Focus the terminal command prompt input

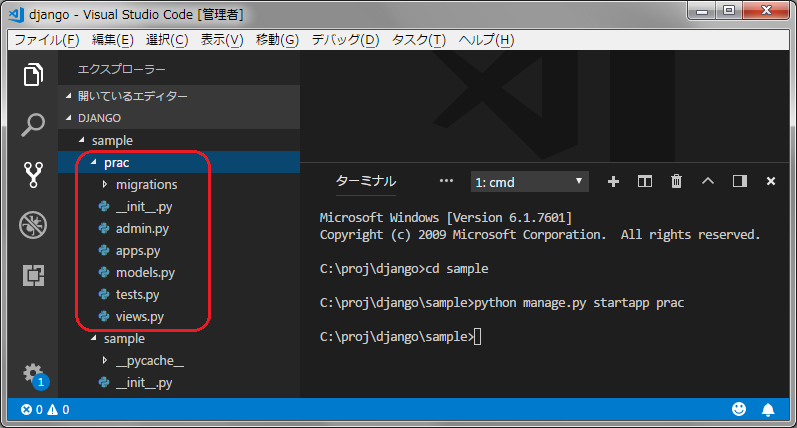pos(477,337)
